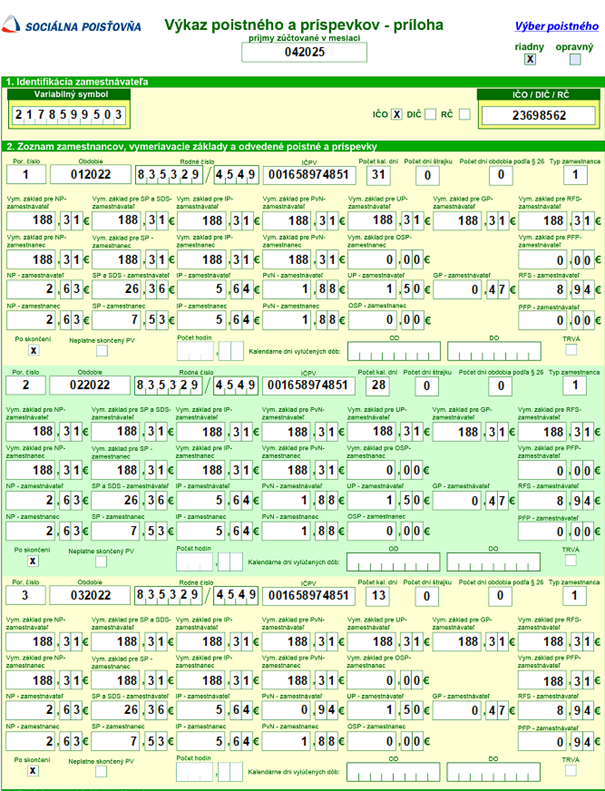Click Rodné číslo prefix 835329 in record 2
605x791 pixels.
pos(168,385)
